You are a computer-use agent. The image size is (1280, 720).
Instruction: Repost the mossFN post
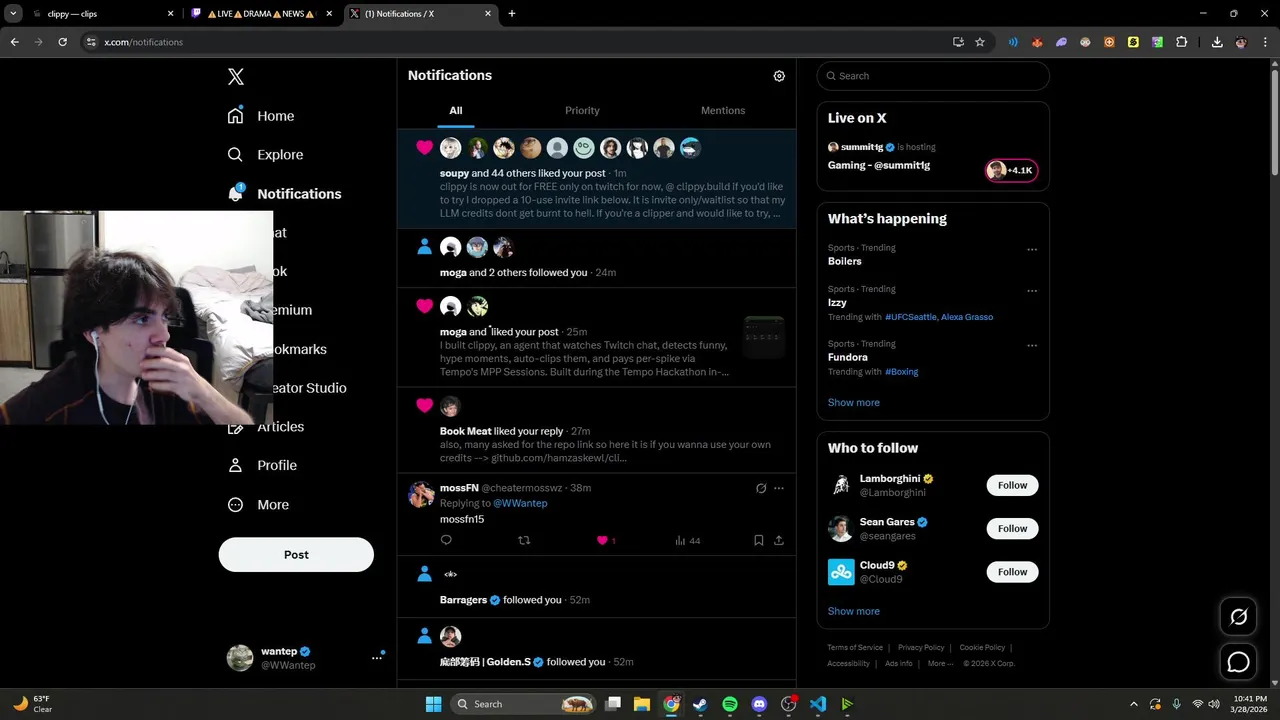(x=524, y=540)
